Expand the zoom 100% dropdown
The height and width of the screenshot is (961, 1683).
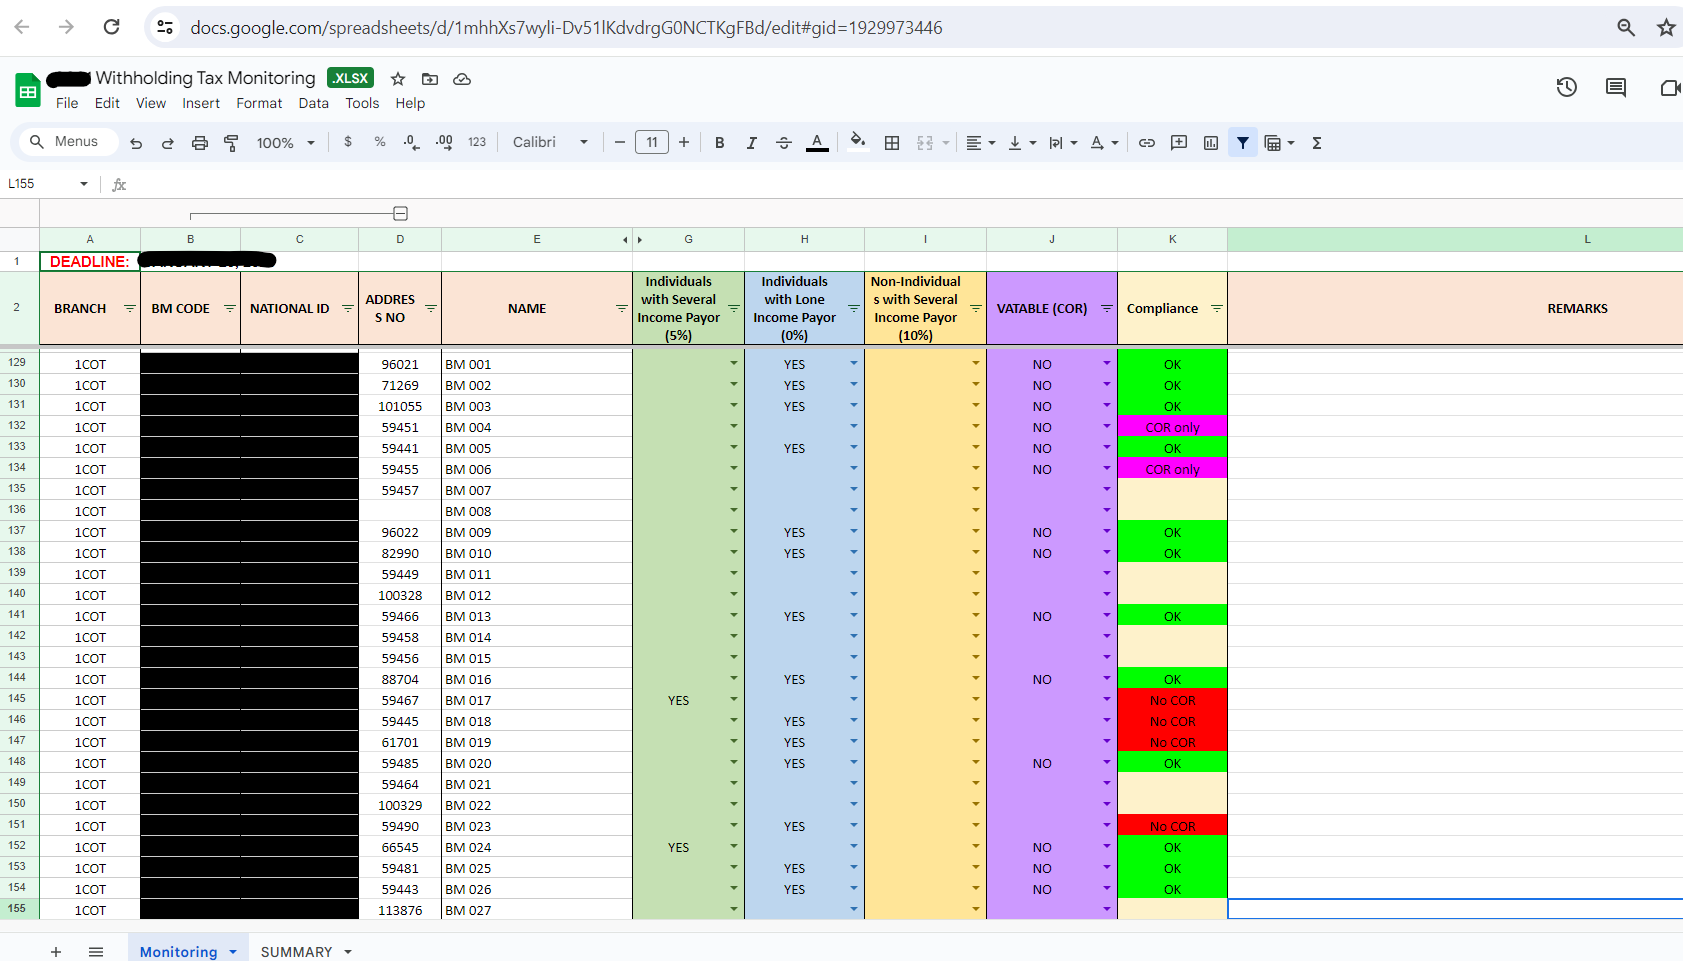[x=285, y=143]
